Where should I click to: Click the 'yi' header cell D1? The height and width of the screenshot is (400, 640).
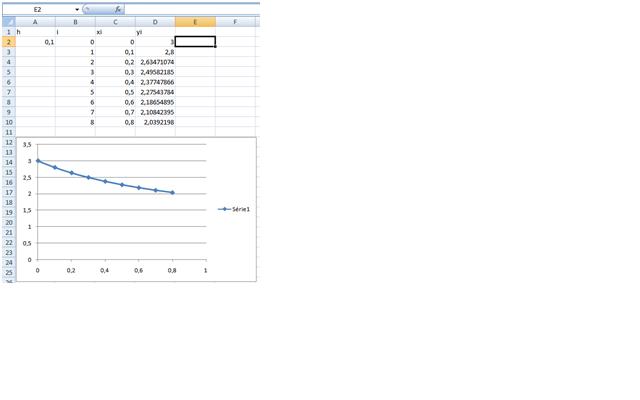click(155, 32)
